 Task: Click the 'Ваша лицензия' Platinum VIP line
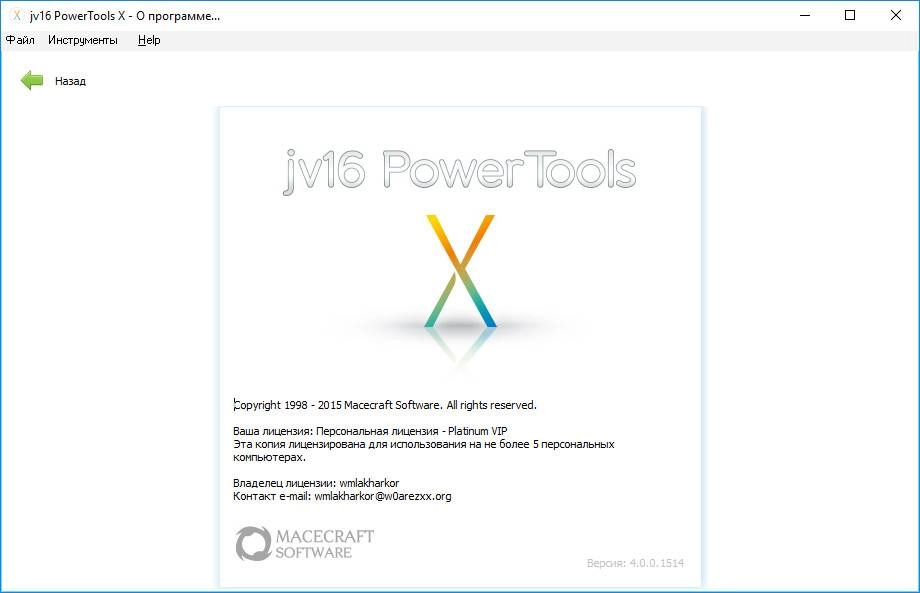click(x=370, y=431)
